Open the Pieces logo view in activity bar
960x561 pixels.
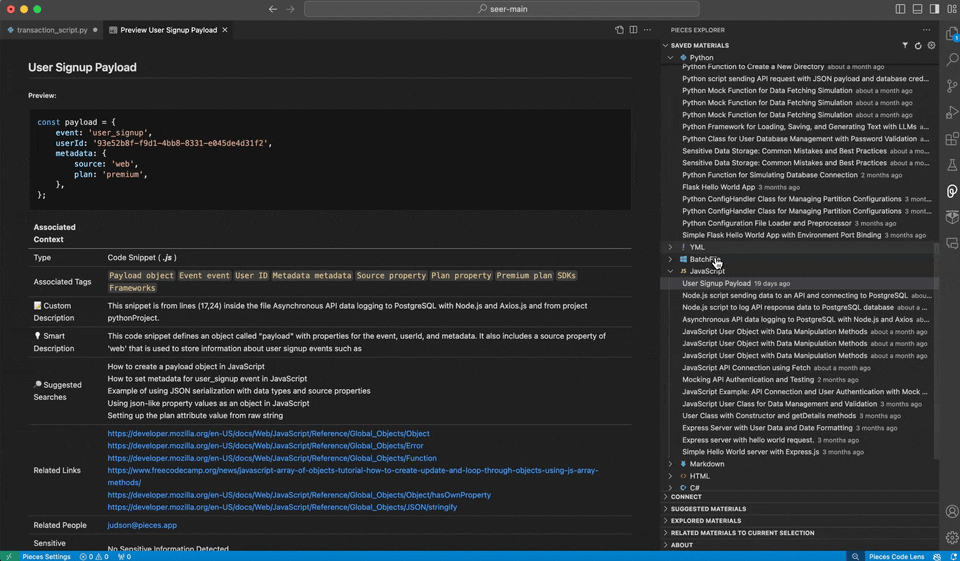(x=952, y=191)
